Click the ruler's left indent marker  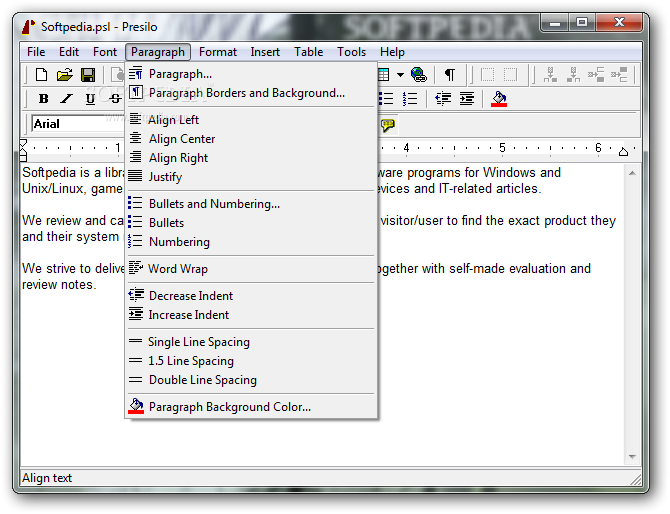23,150
